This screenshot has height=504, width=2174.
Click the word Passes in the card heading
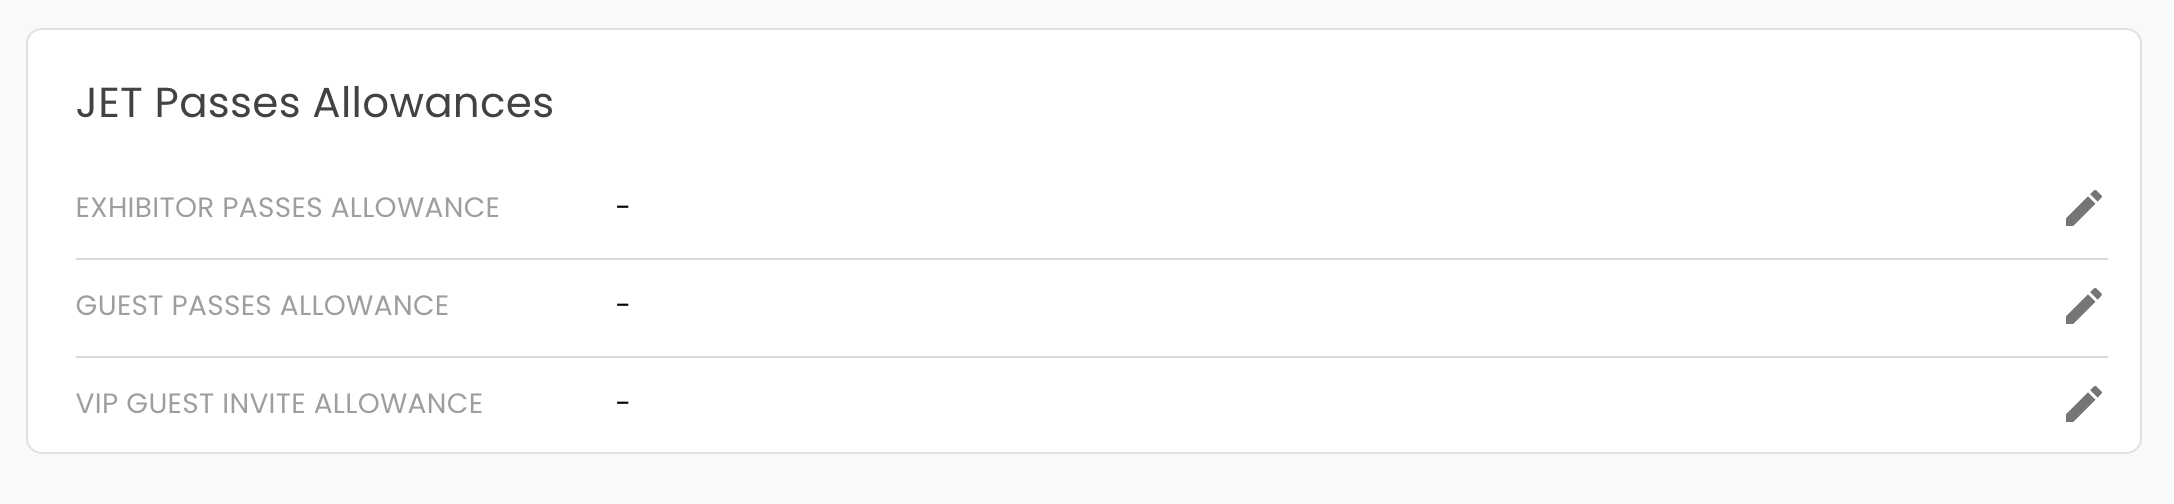click(227, 103)
